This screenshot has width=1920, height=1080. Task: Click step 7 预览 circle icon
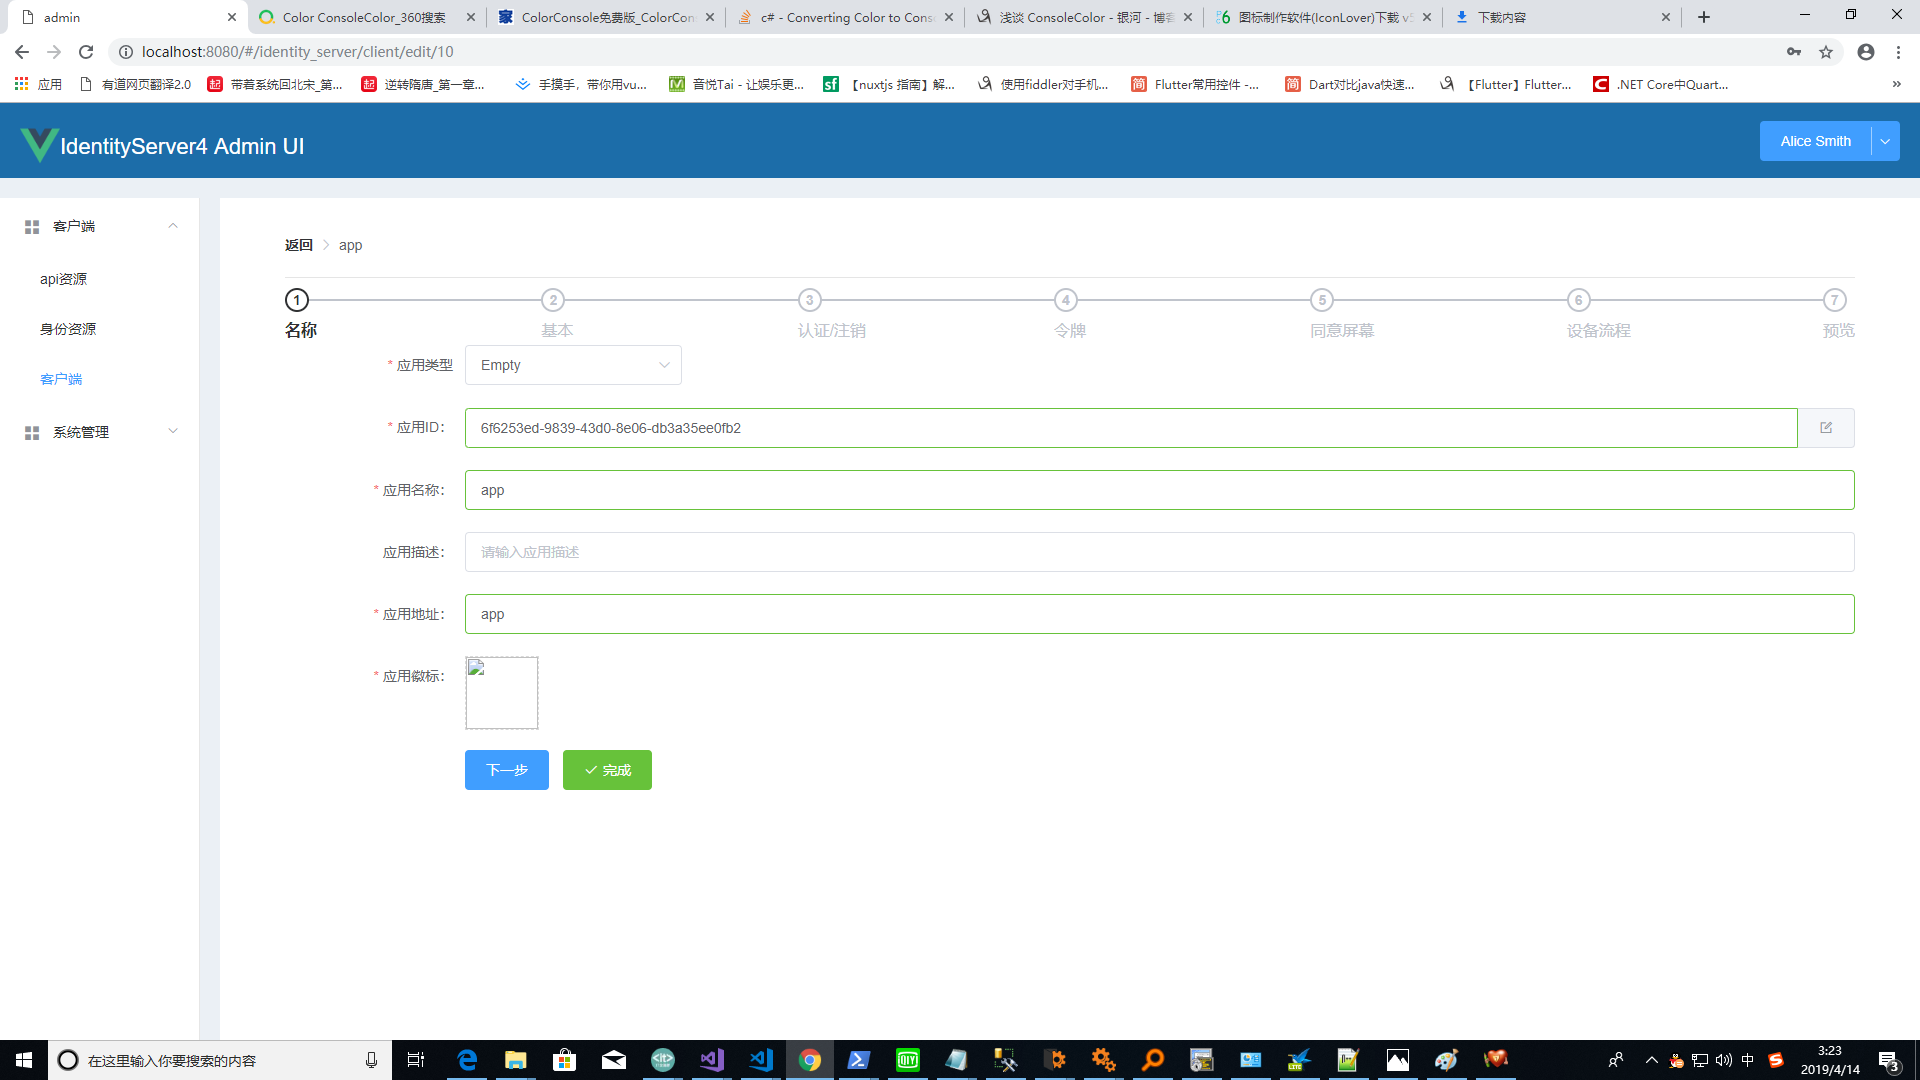click(x=1834, y=300)
